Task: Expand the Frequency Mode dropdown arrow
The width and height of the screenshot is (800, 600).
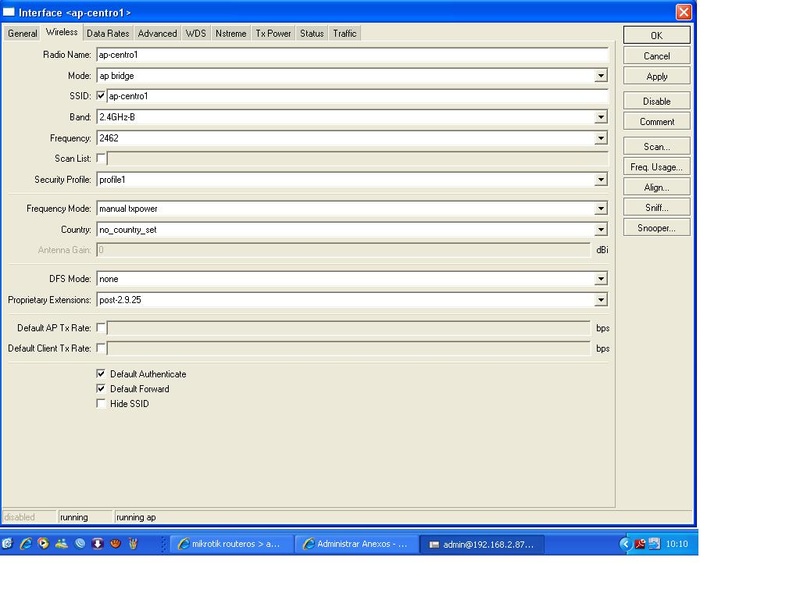Action: [601, 208]
